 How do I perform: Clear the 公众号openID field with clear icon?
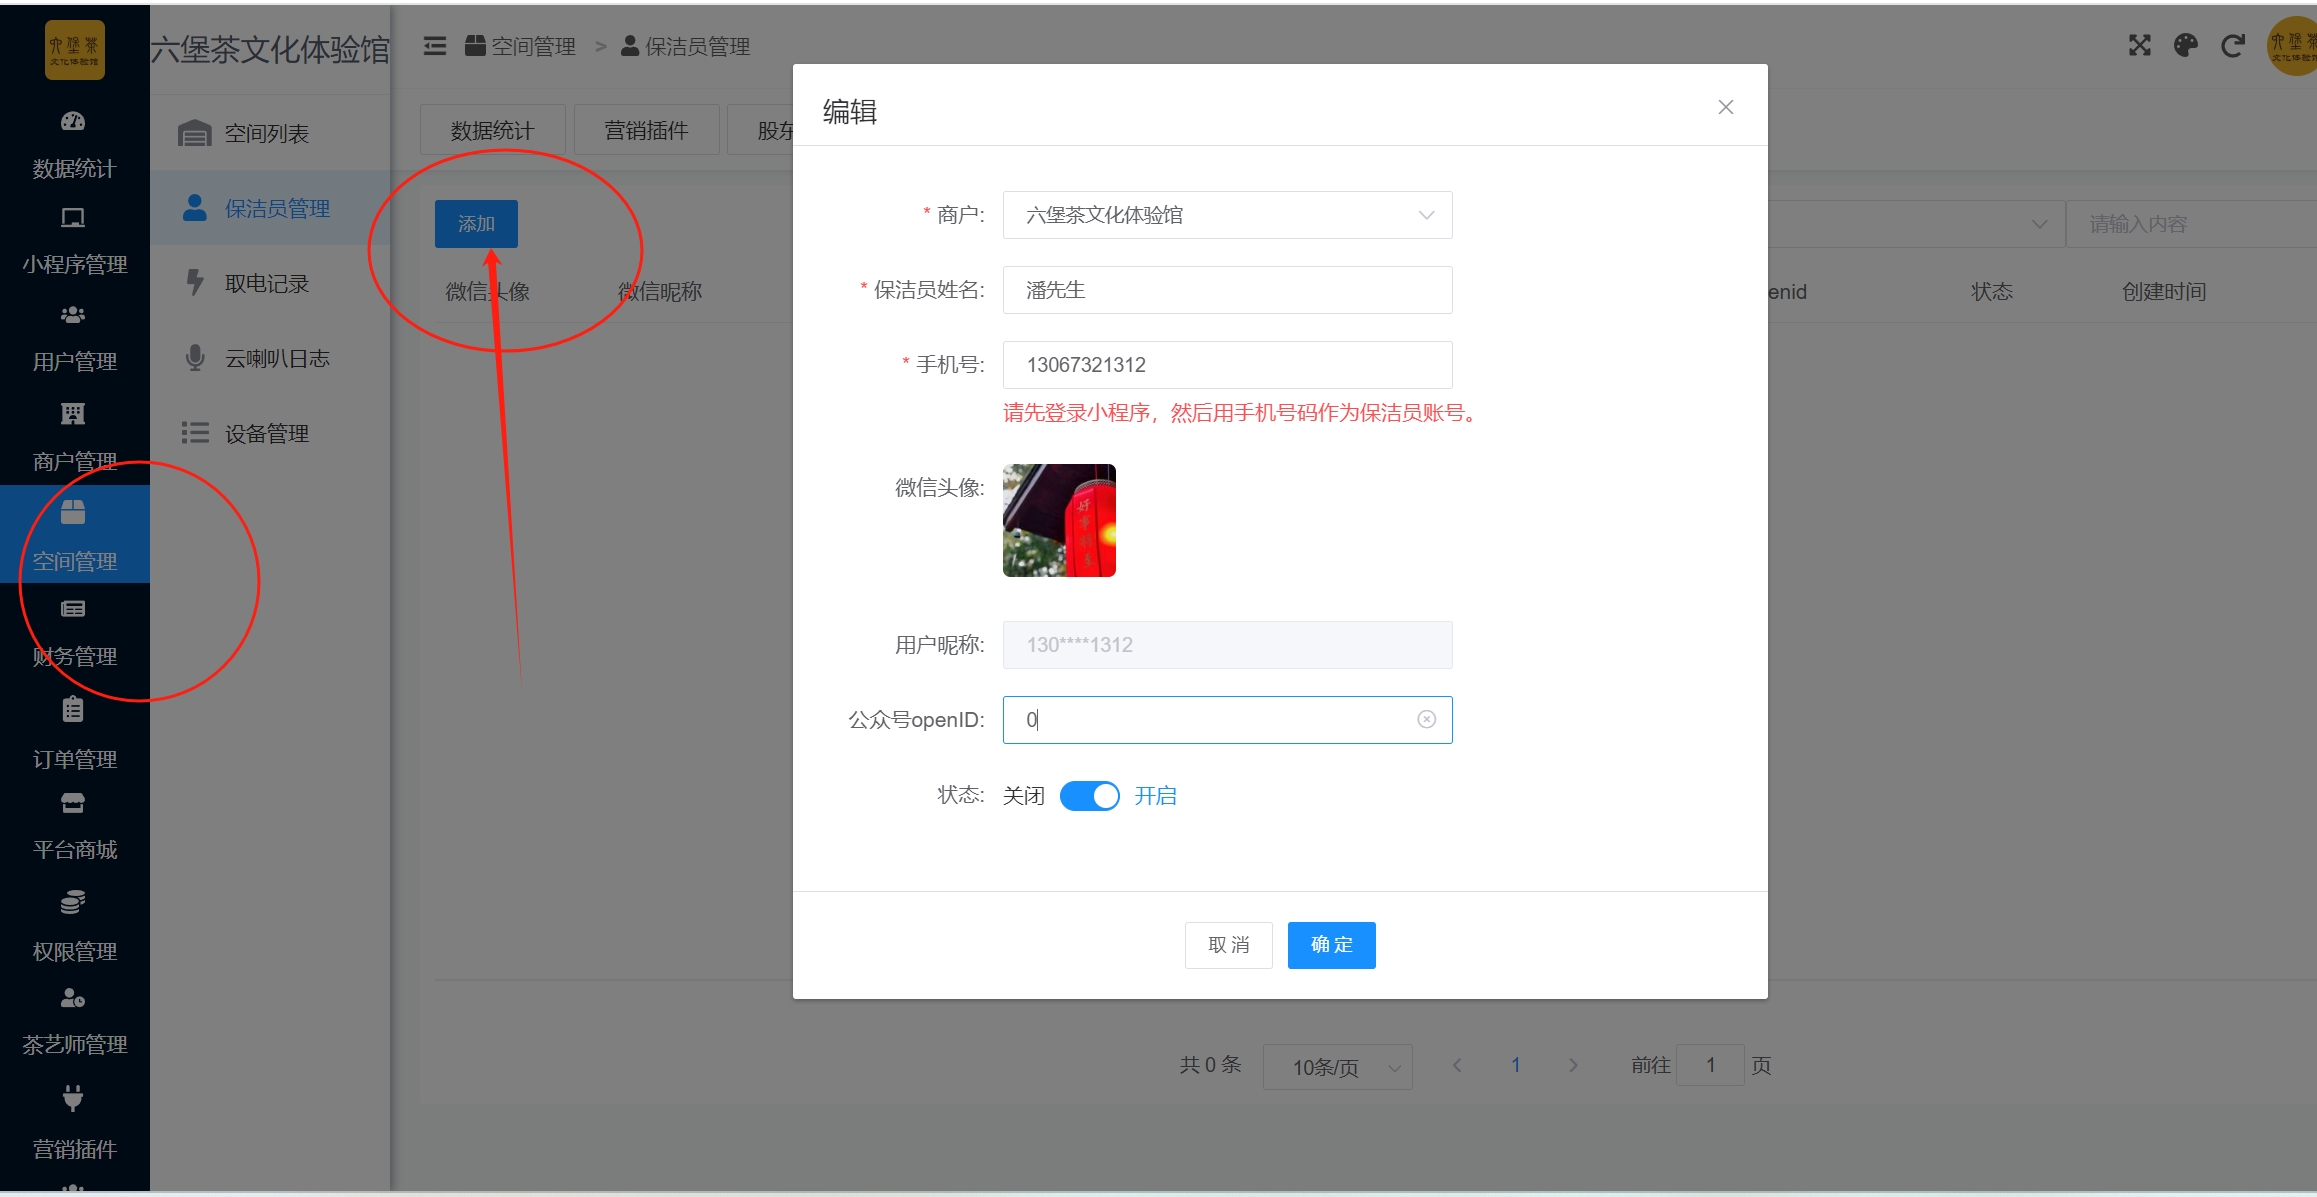tap(1426, 719)
